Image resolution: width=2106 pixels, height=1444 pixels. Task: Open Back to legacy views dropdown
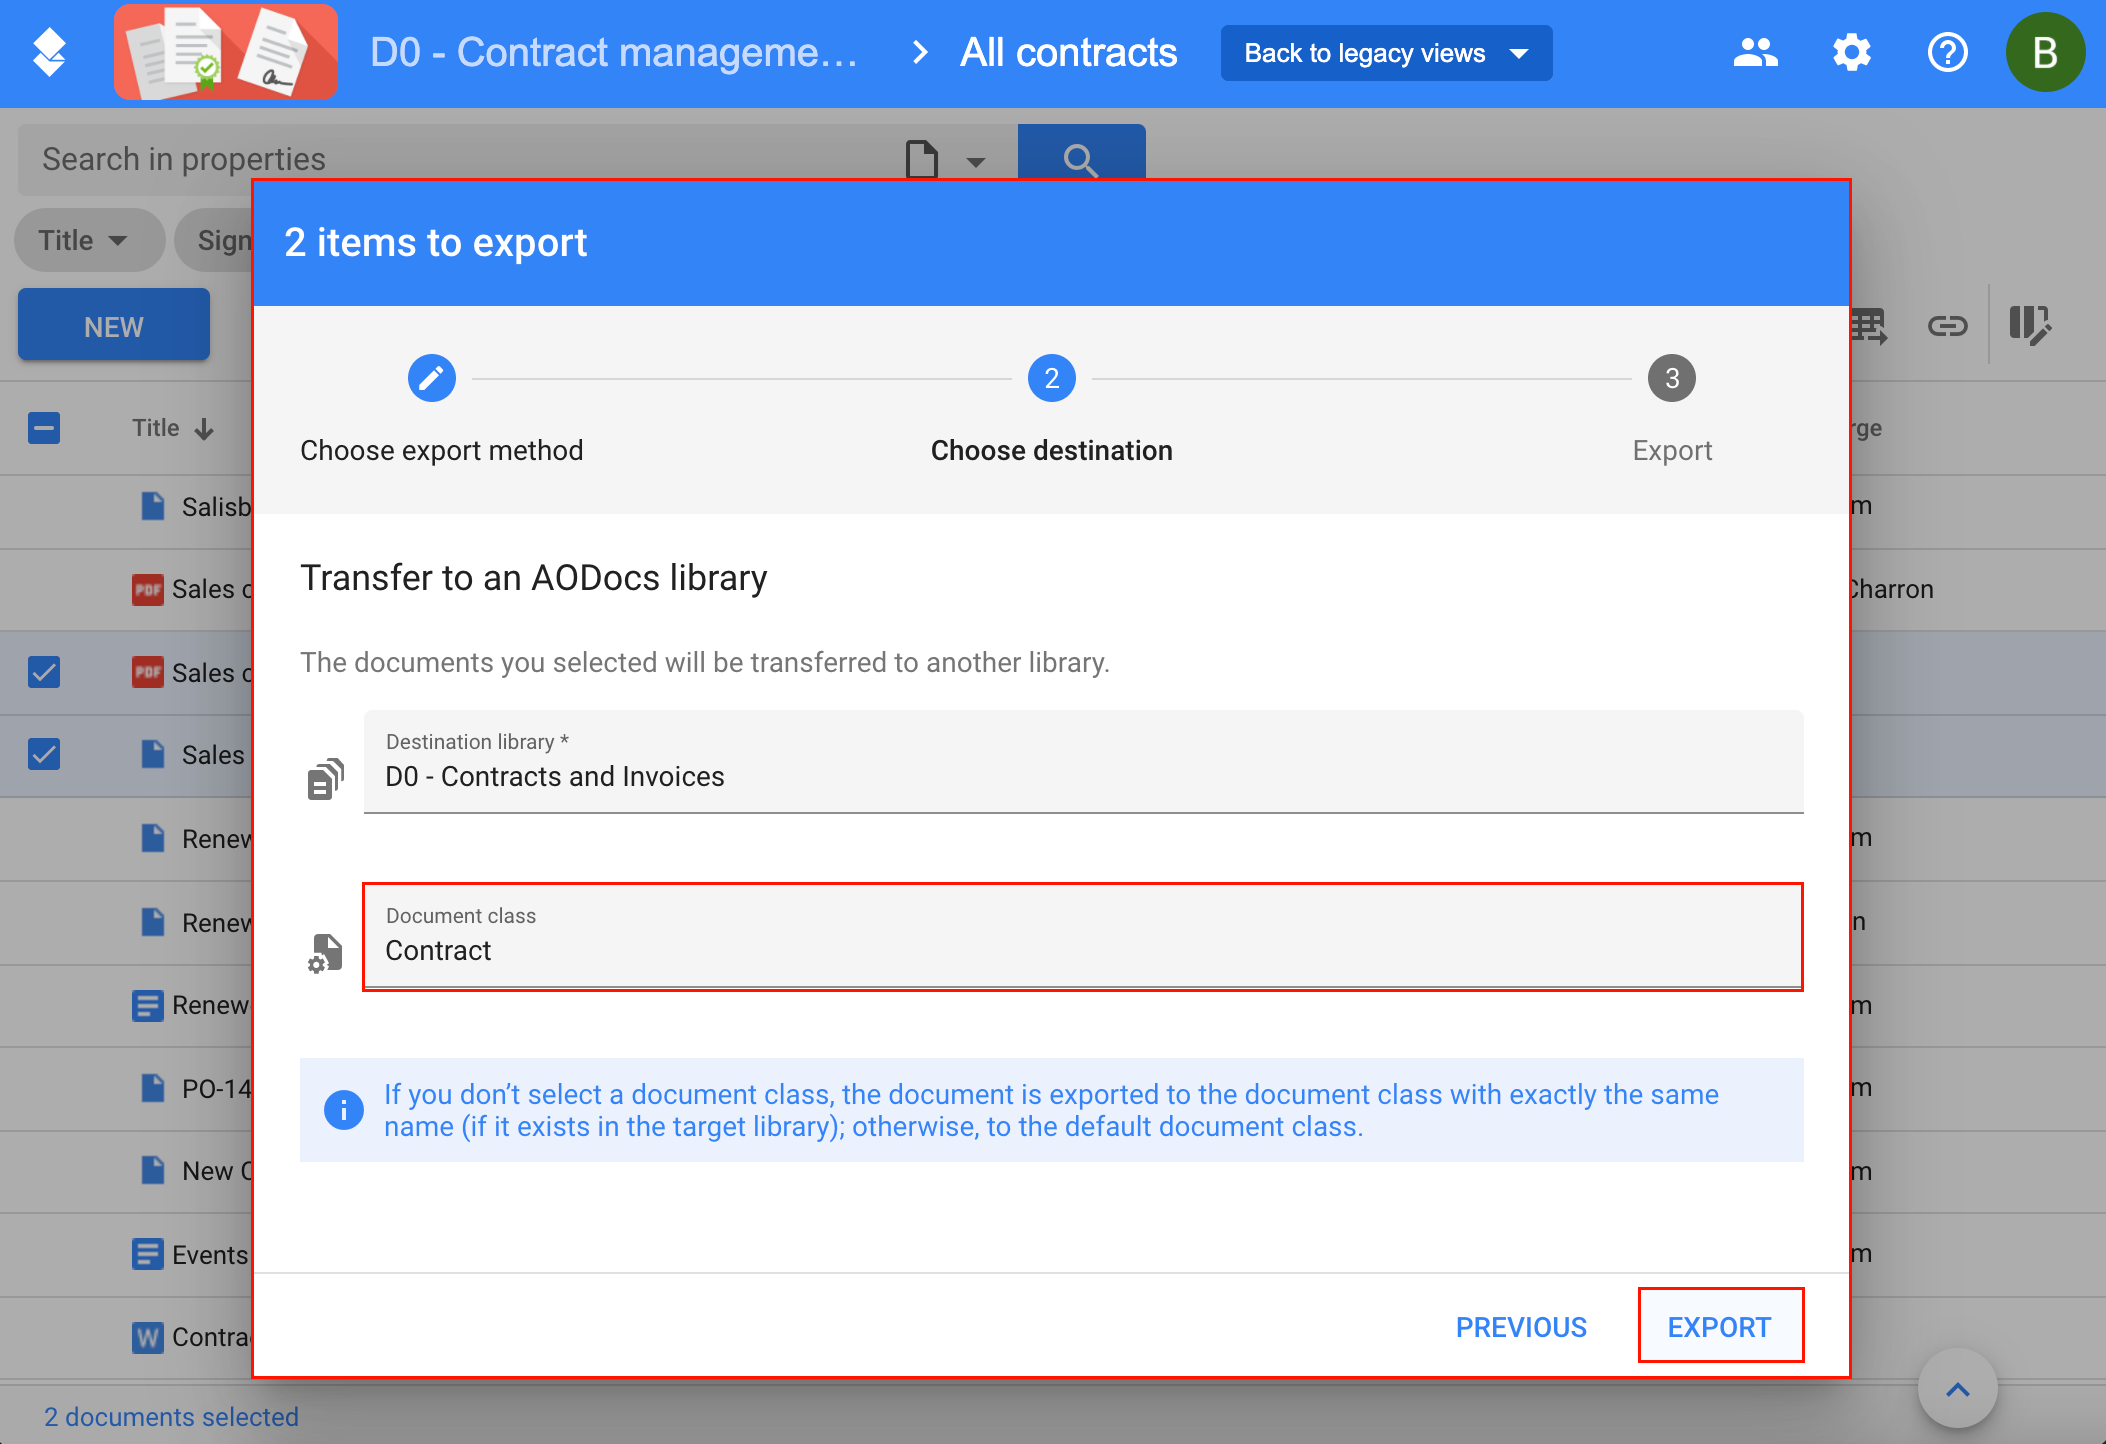coord(1386,53)
